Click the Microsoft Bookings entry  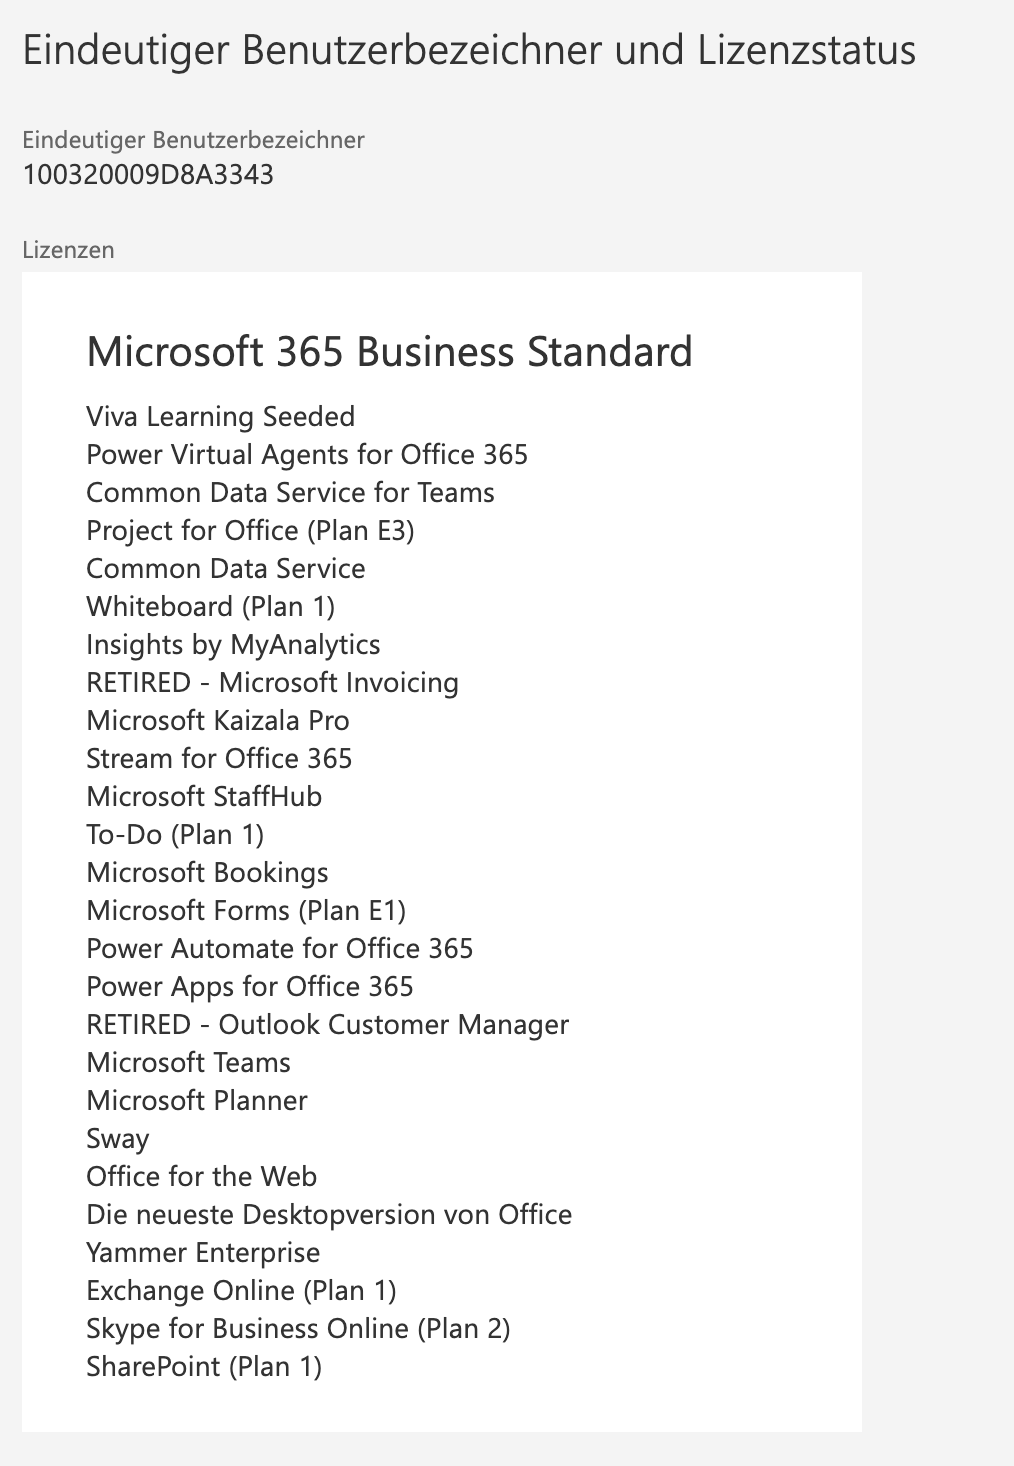pos(208,873)
